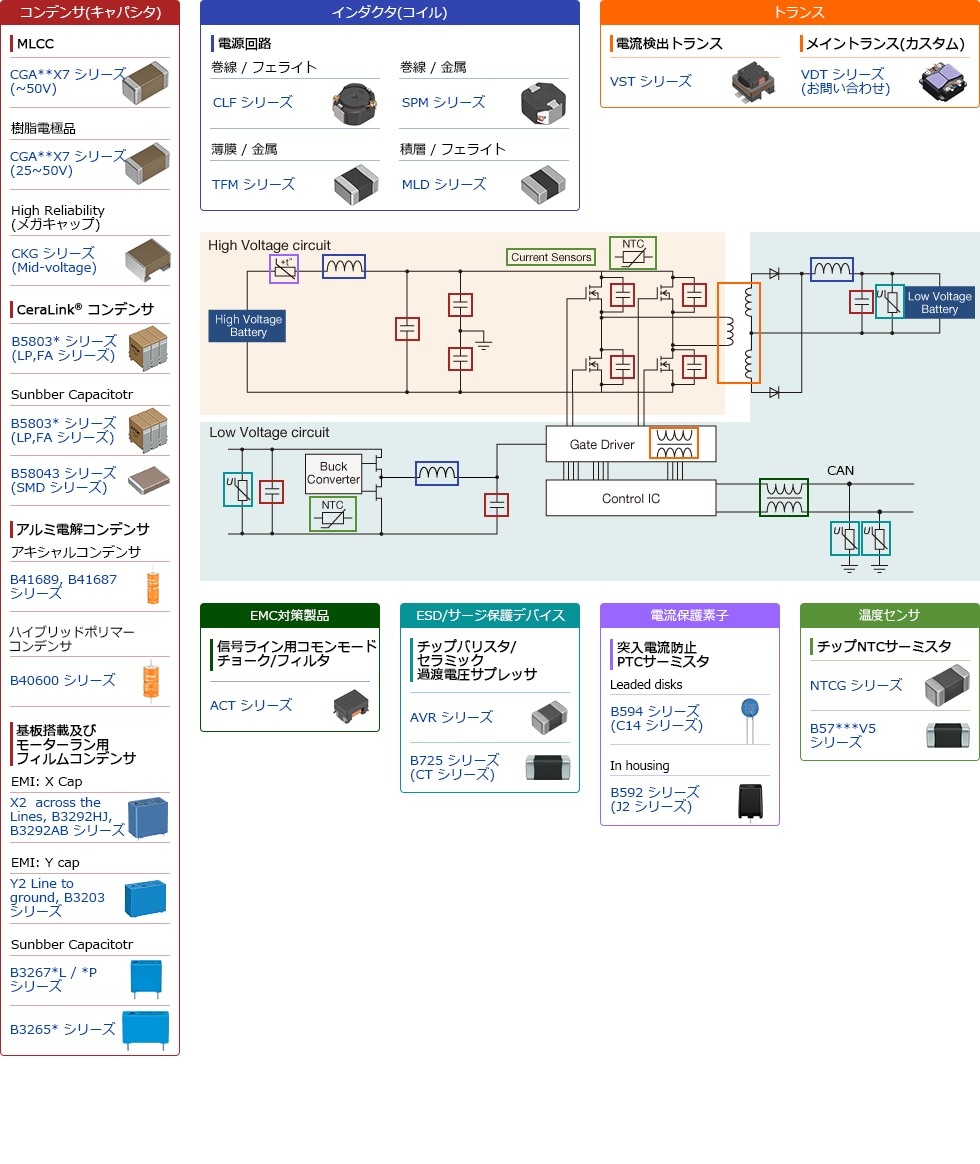Screen dimensions: 980x1164
Task: Click the Gate Driver block in diagram
Action: coord(601,444)
